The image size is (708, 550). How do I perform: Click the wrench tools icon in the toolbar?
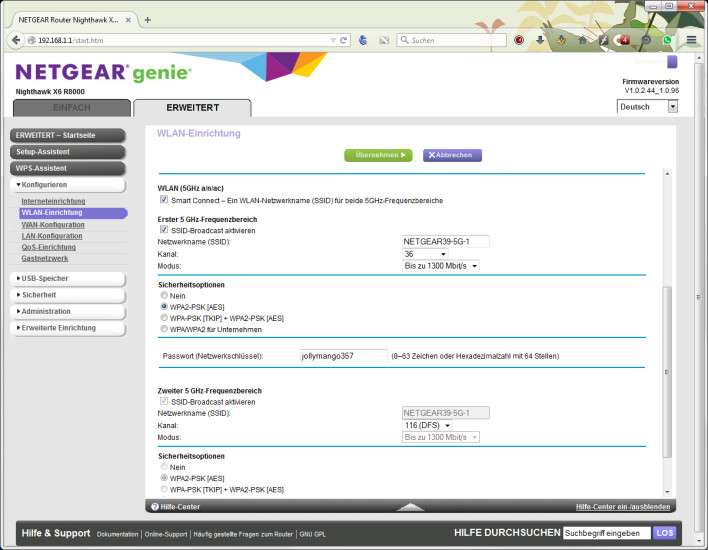[x=603, y=40]
